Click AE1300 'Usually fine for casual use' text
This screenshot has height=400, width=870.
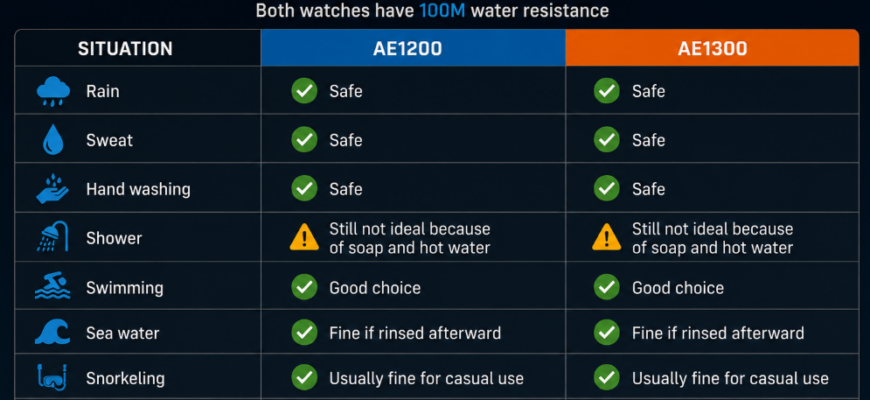pos(730,378)
